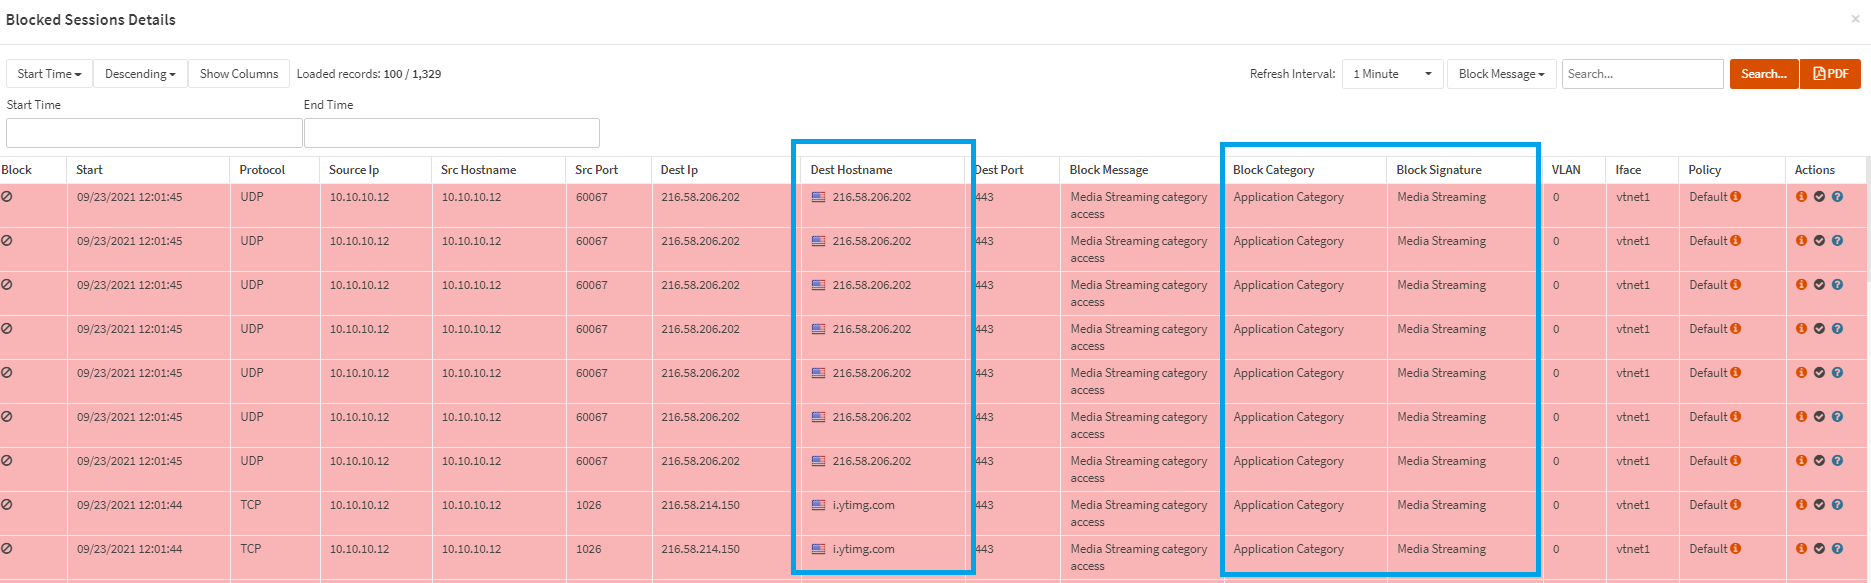
Task: Click the checkmark action icon in the first row
Action: [1819, 197]
